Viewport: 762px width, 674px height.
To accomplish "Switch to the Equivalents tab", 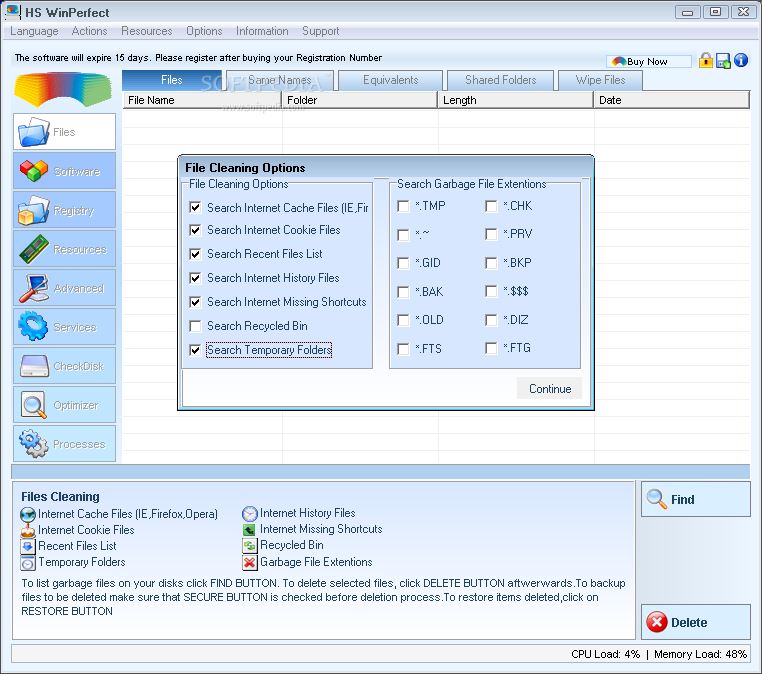I will click(391, 80).
